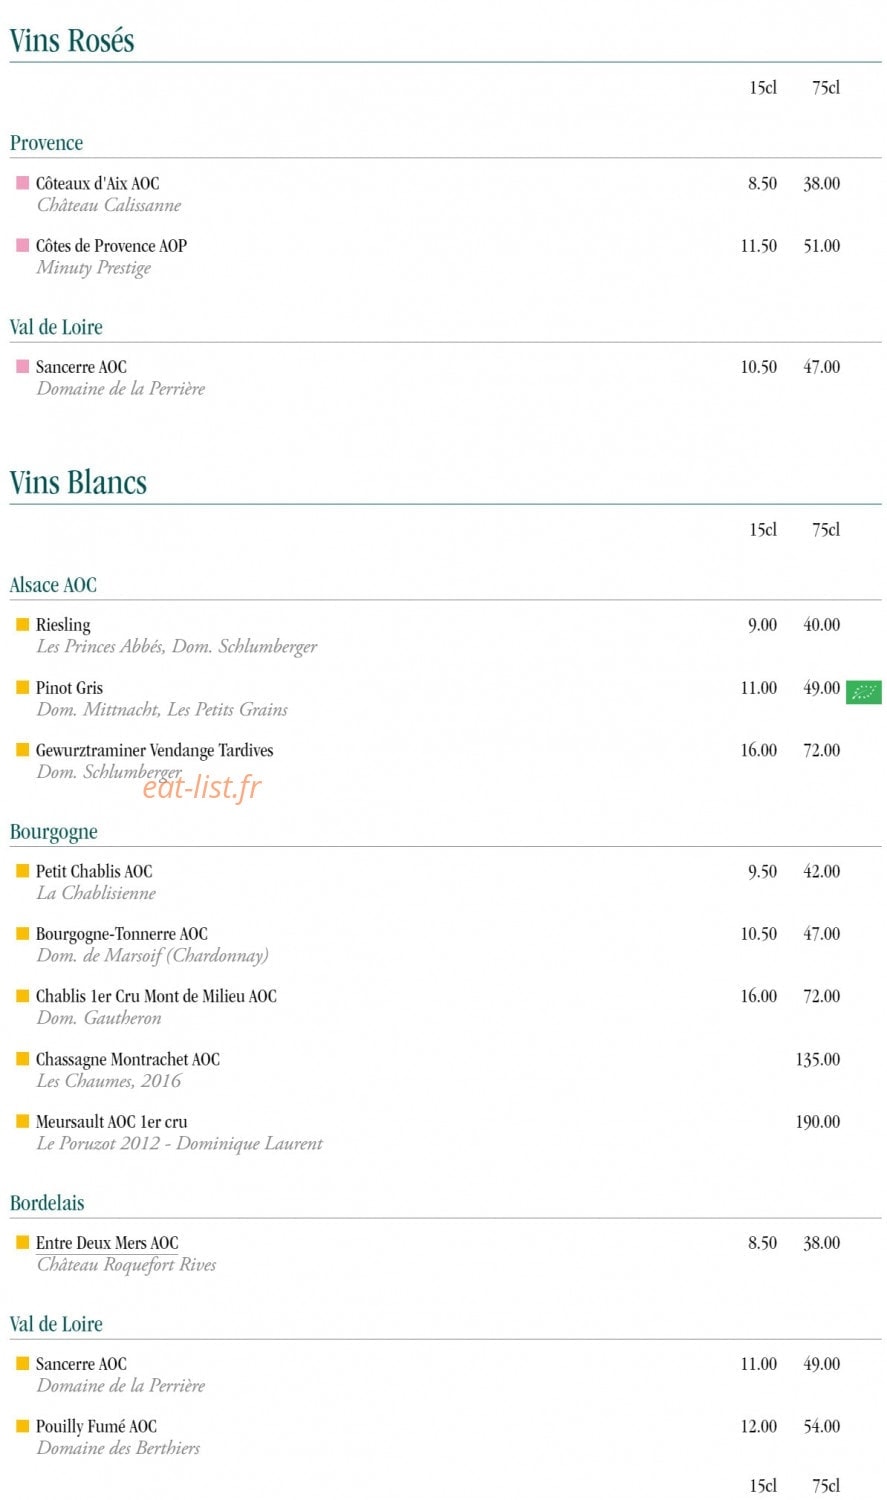Click the 12.00 glass price for Pouilly Fumé

tap(759, 1426)
